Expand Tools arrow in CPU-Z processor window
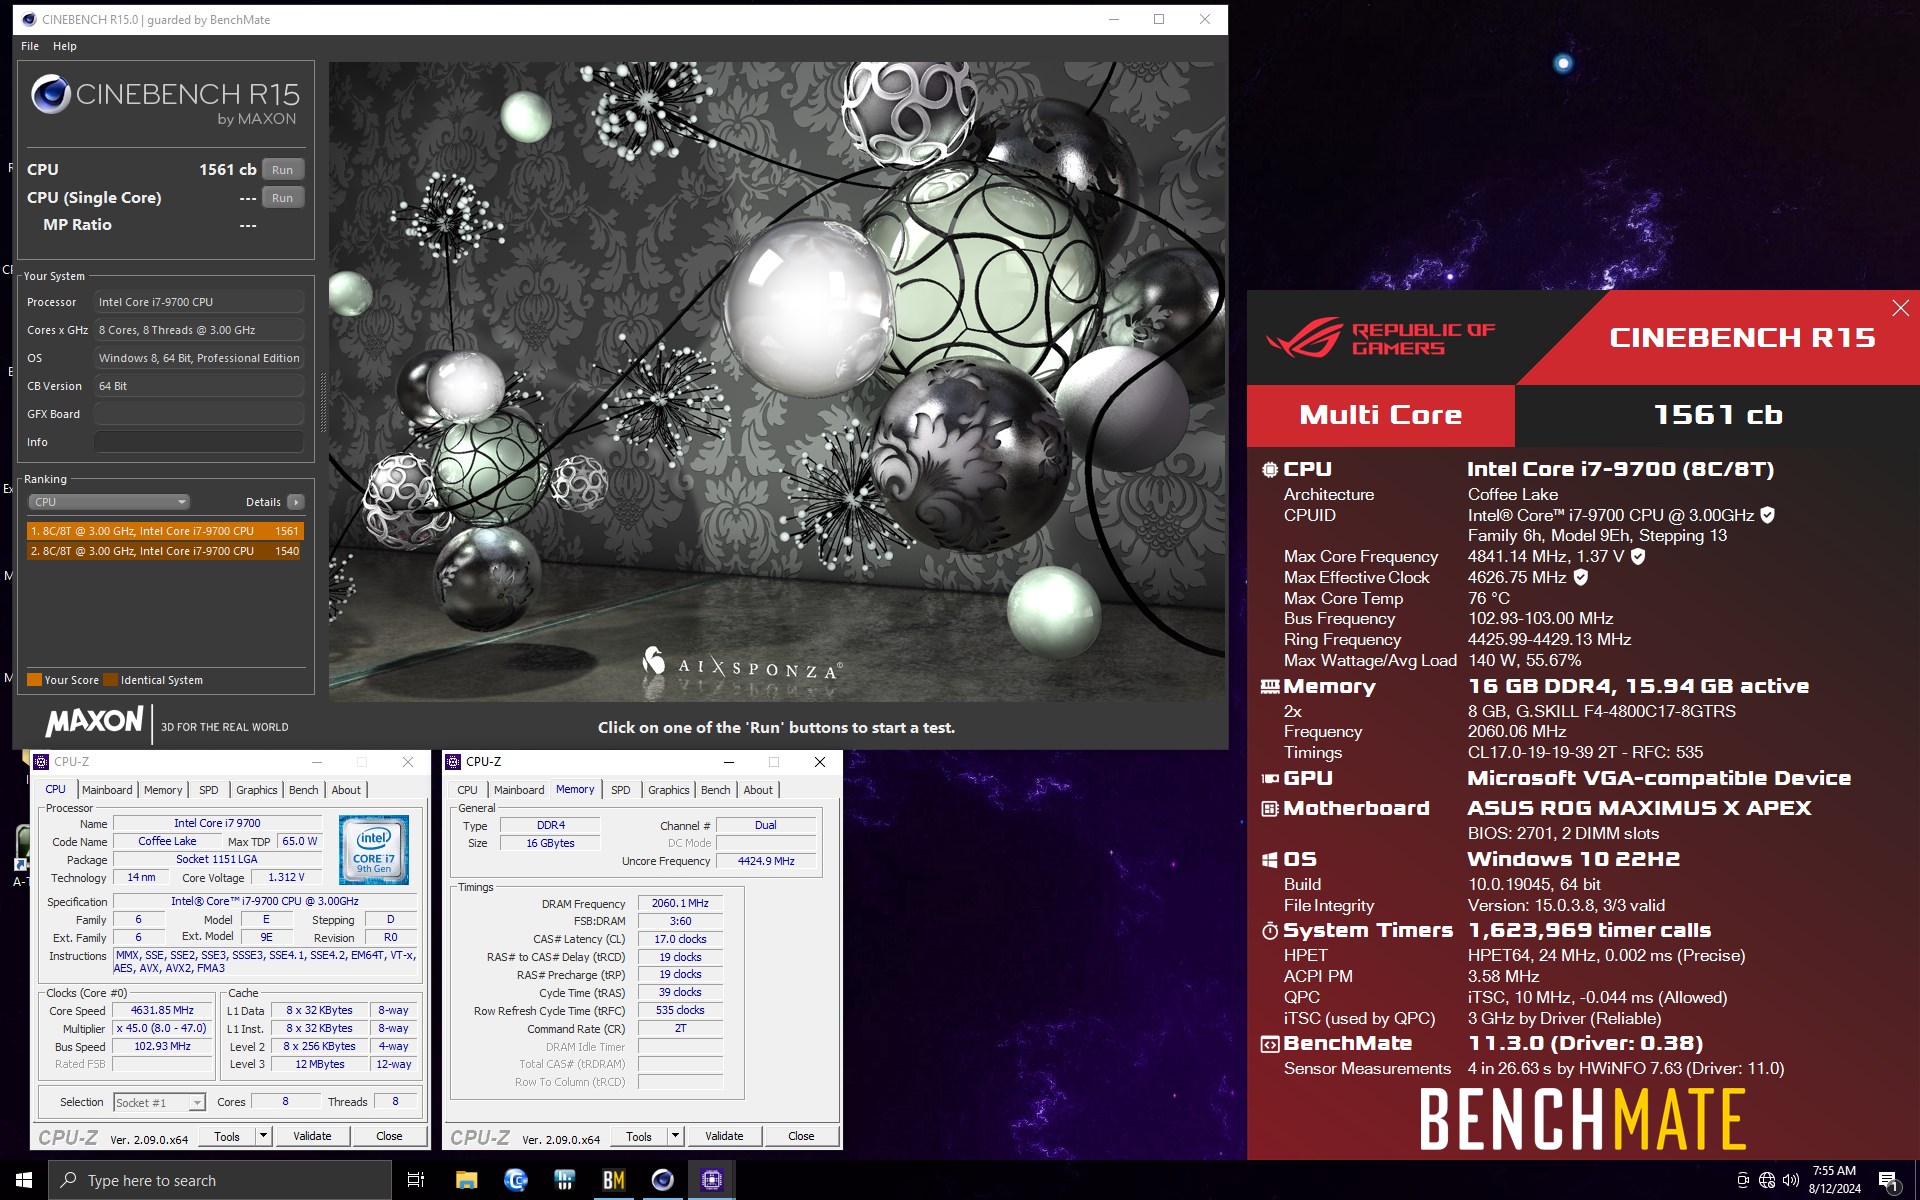Screen dimensions: 1920x1200 click(263, 1136)
